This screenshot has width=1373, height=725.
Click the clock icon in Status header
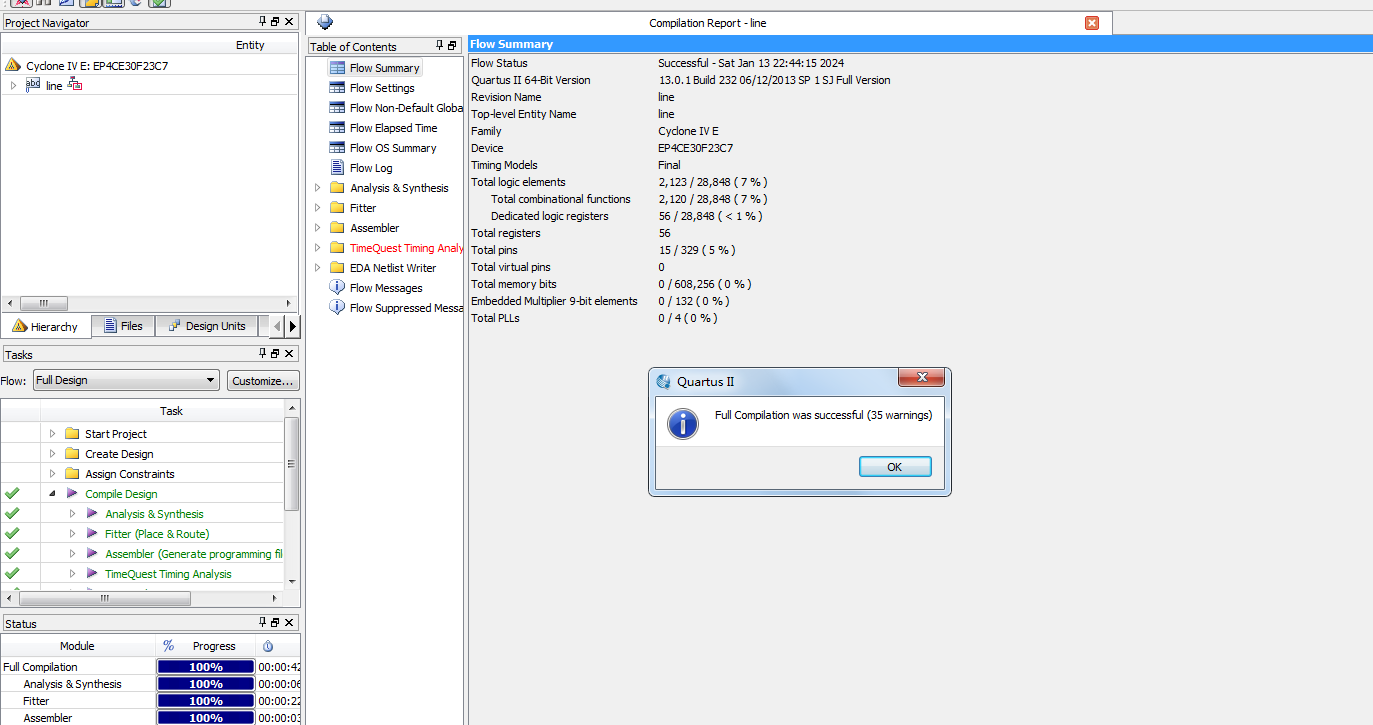[268, 646]
